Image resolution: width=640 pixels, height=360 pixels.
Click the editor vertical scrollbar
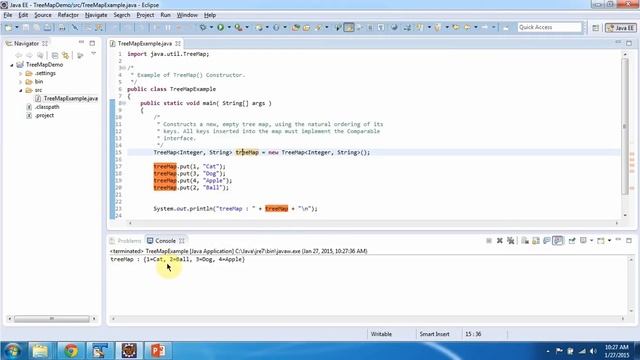[x=625, y=127]
